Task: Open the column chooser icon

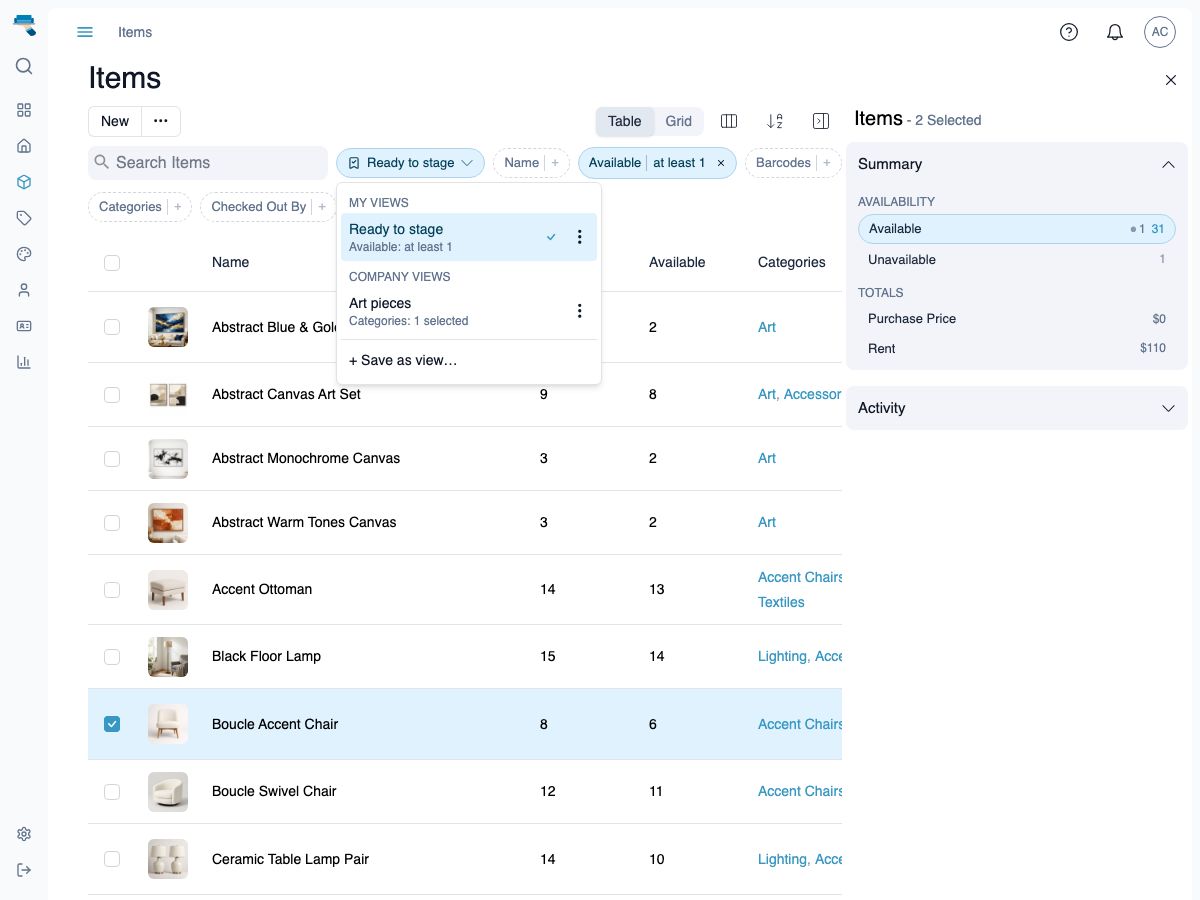Action: pos(729,121)
